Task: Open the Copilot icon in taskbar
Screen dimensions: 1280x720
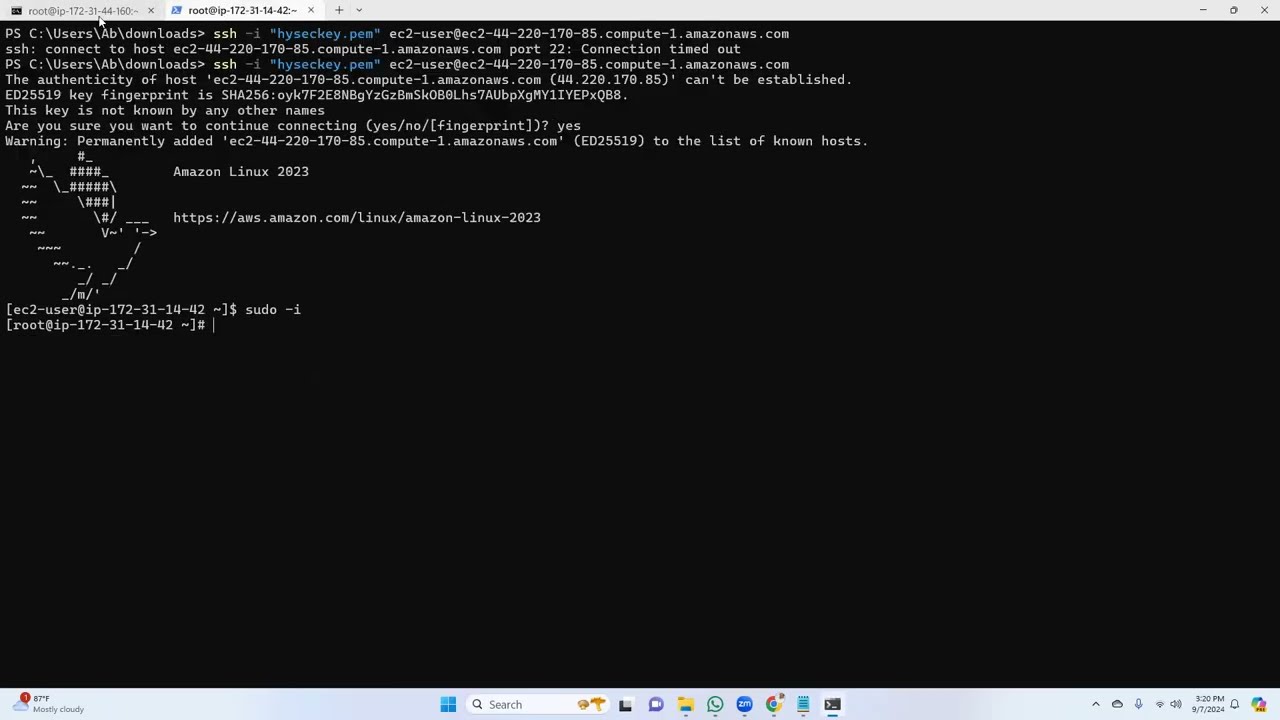Action: 1259,705
